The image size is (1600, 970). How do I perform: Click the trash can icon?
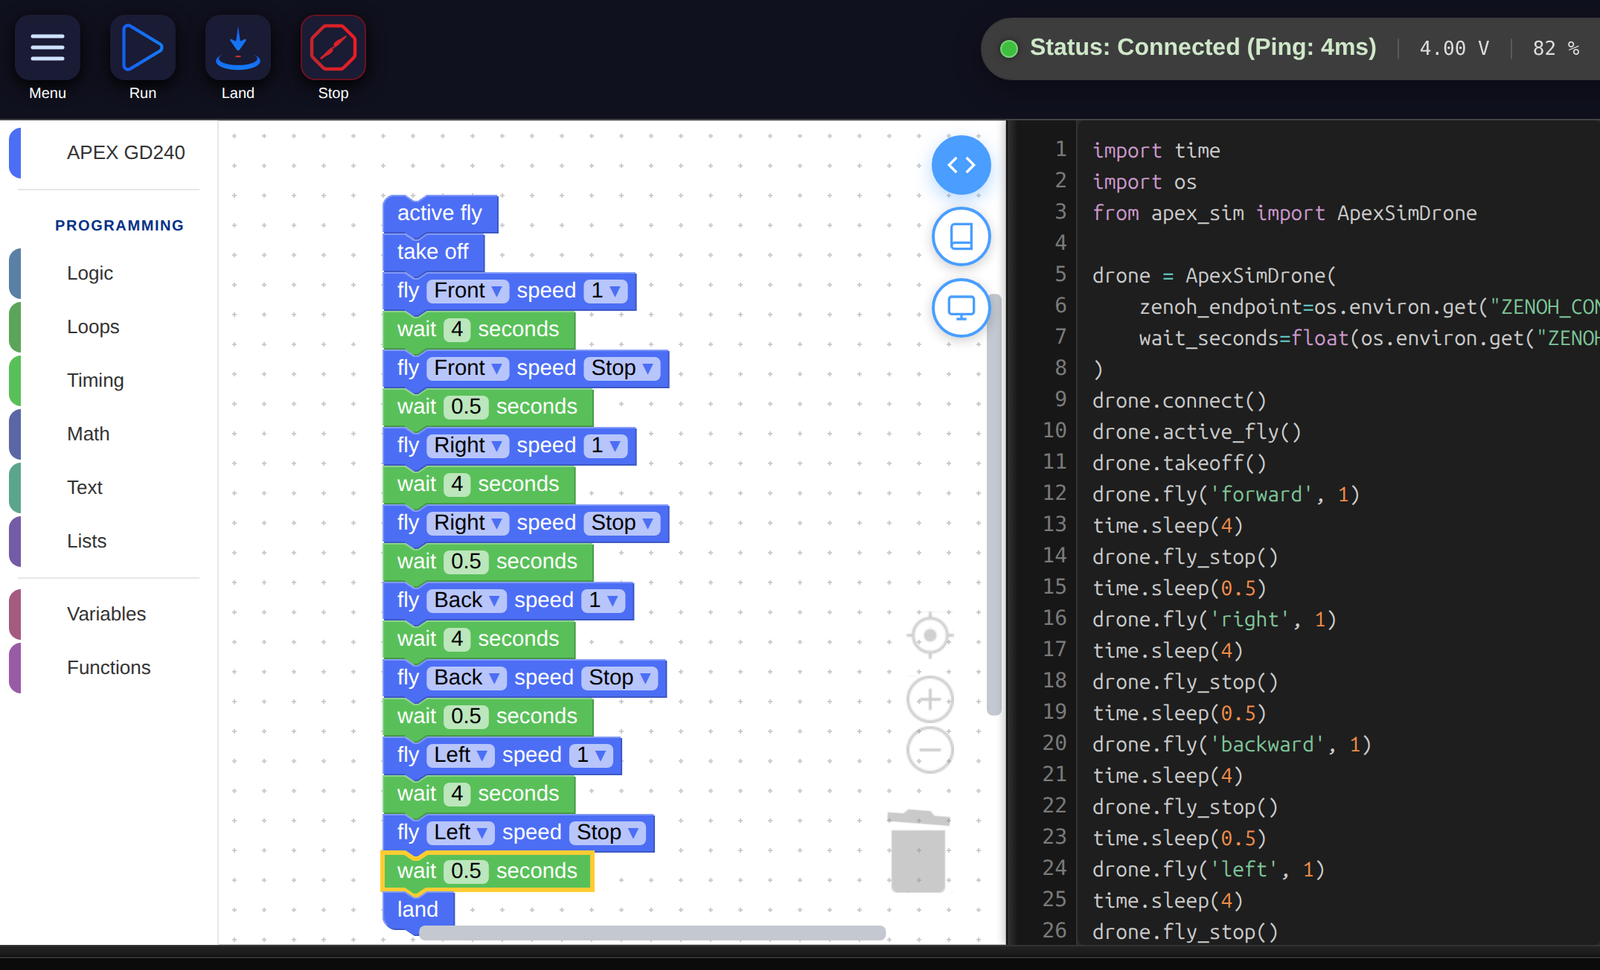918,851
